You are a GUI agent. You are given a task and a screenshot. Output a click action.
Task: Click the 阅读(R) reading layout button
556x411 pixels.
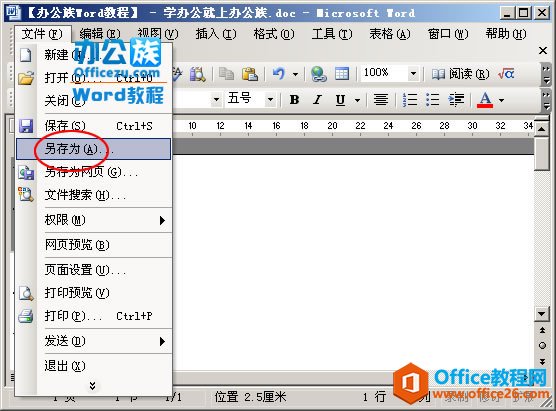[460, 74]
